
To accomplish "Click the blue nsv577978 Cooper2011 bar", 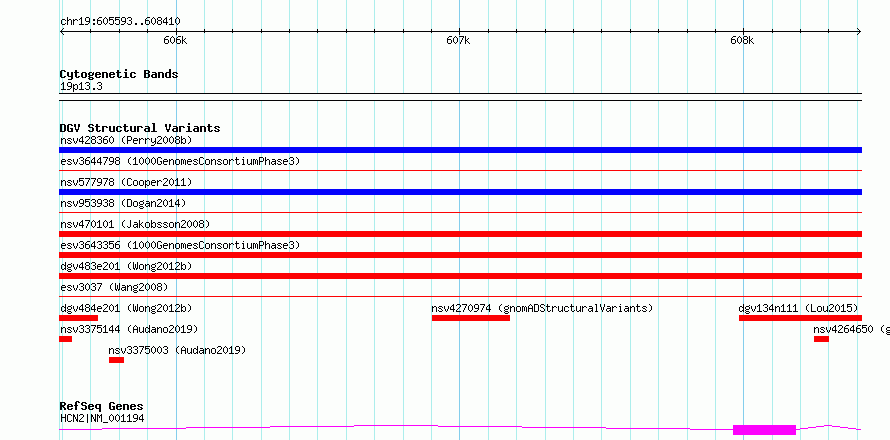I will coord(460,192).
